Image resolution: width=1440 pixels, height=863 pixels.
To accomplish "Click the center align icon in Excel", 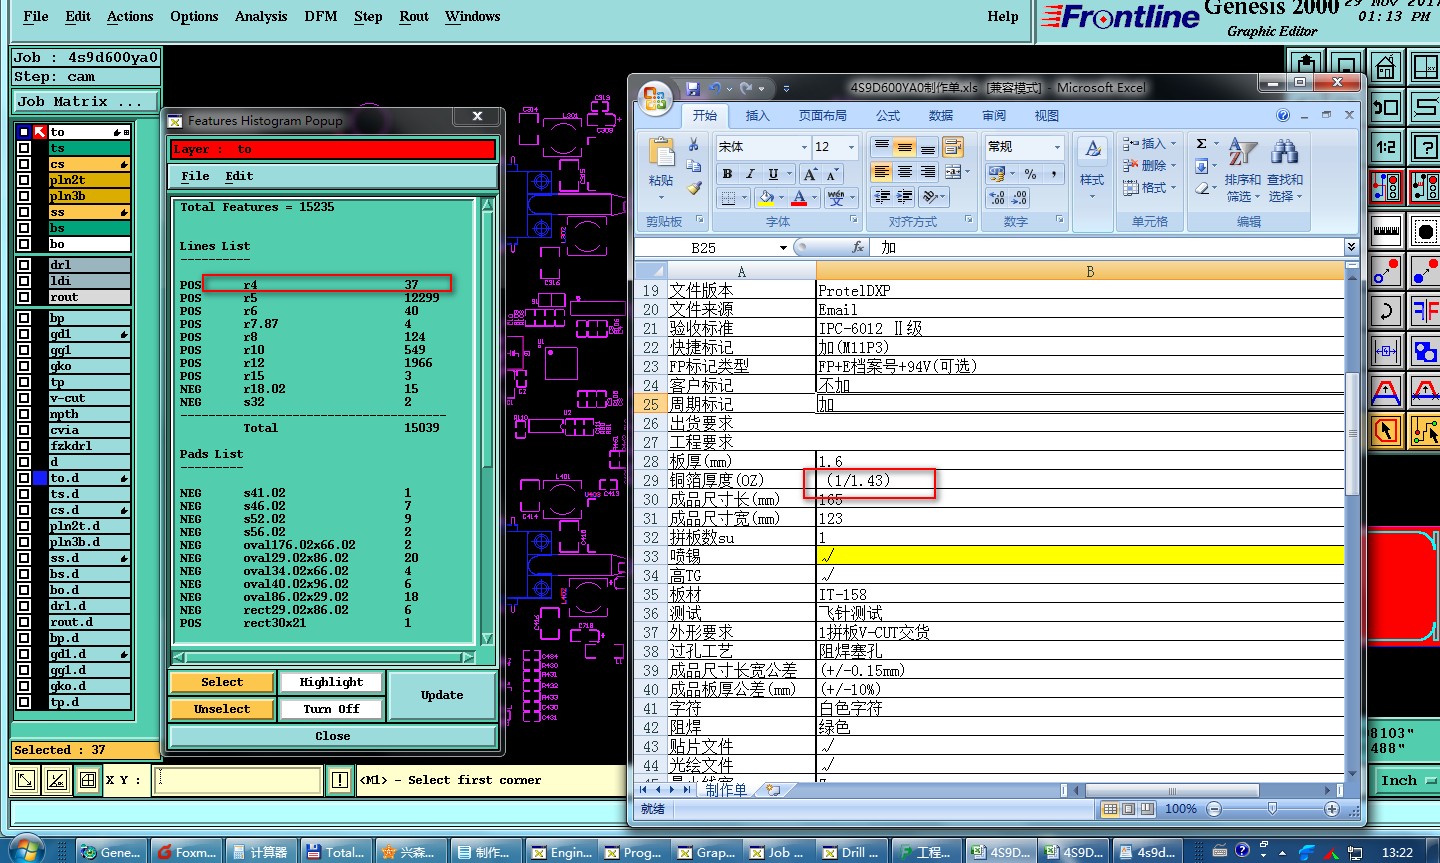I will coord(905,172).
